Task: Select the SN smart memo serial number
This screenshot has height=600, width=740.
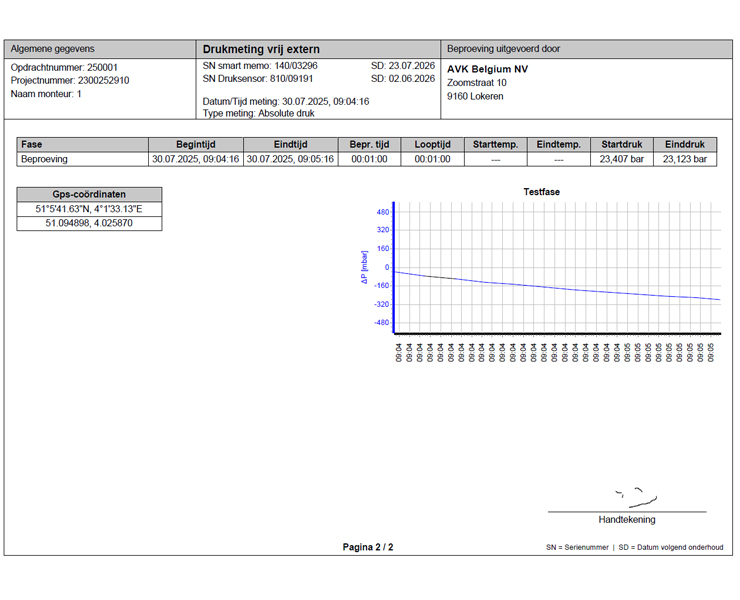Action: 260,65
